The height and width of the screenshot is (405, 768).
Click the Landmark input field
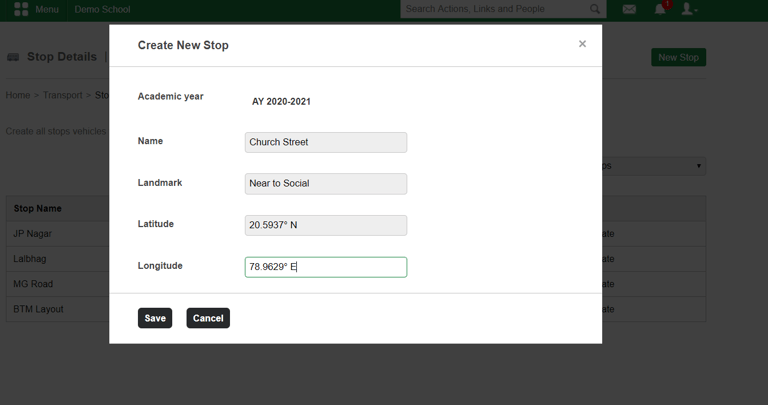(326, 184)
